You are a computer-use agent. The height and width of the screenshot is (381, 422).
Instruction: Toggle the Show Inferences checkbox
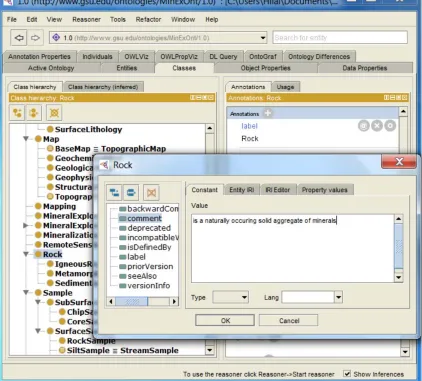[347, 374]
